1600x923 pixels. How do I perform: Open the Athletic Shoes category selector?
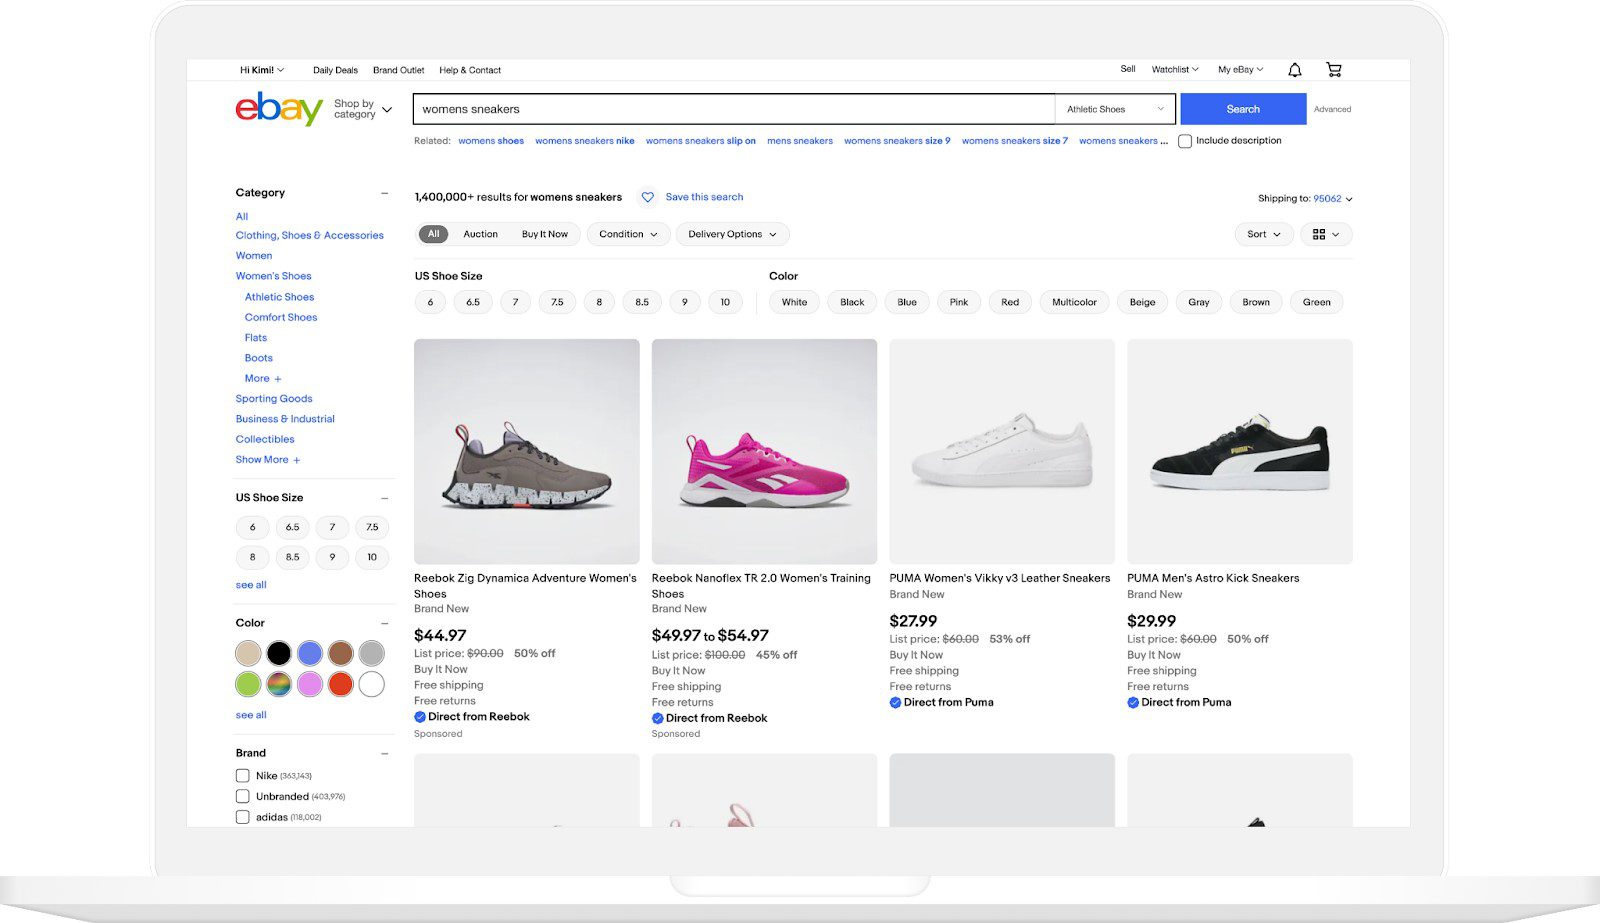(1114, 108)
